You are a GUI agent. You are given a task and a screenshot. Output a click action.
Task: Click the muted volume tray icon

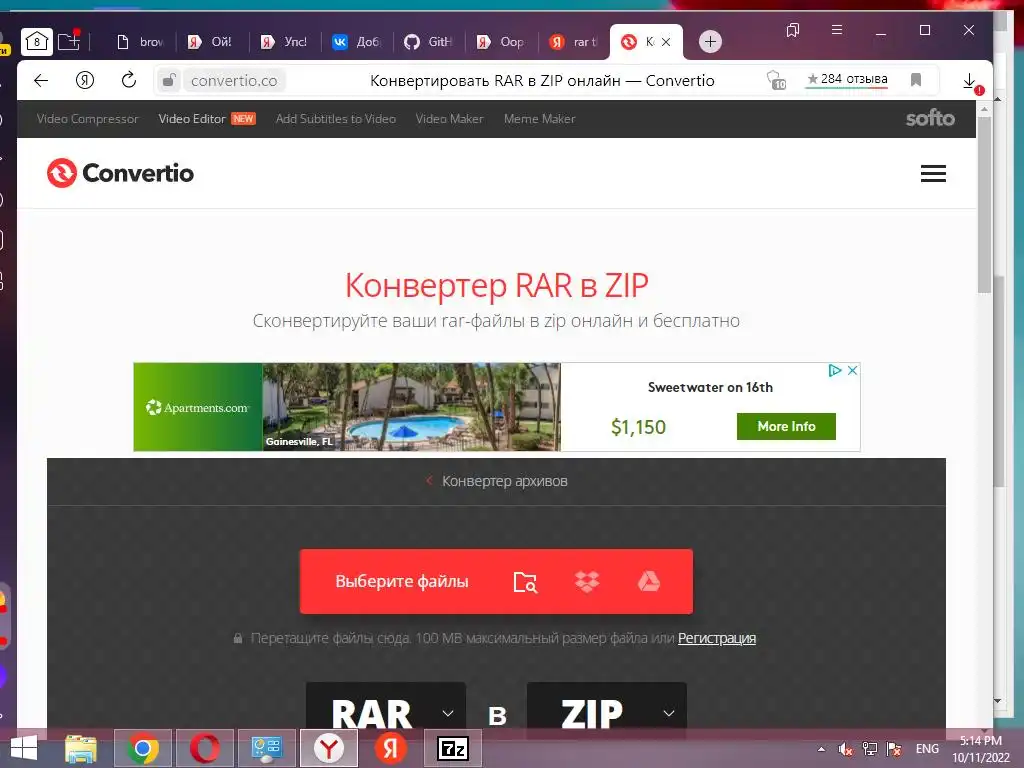tap(846, 749)
